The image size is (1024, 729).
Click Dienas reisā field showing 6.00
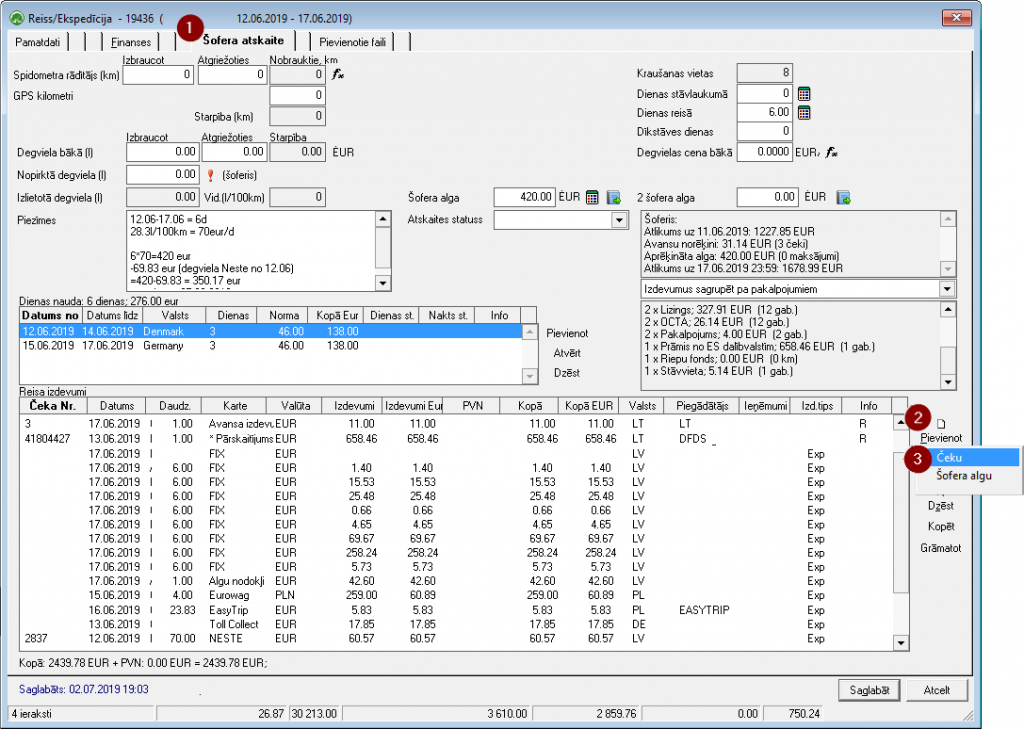click(765, 112)
